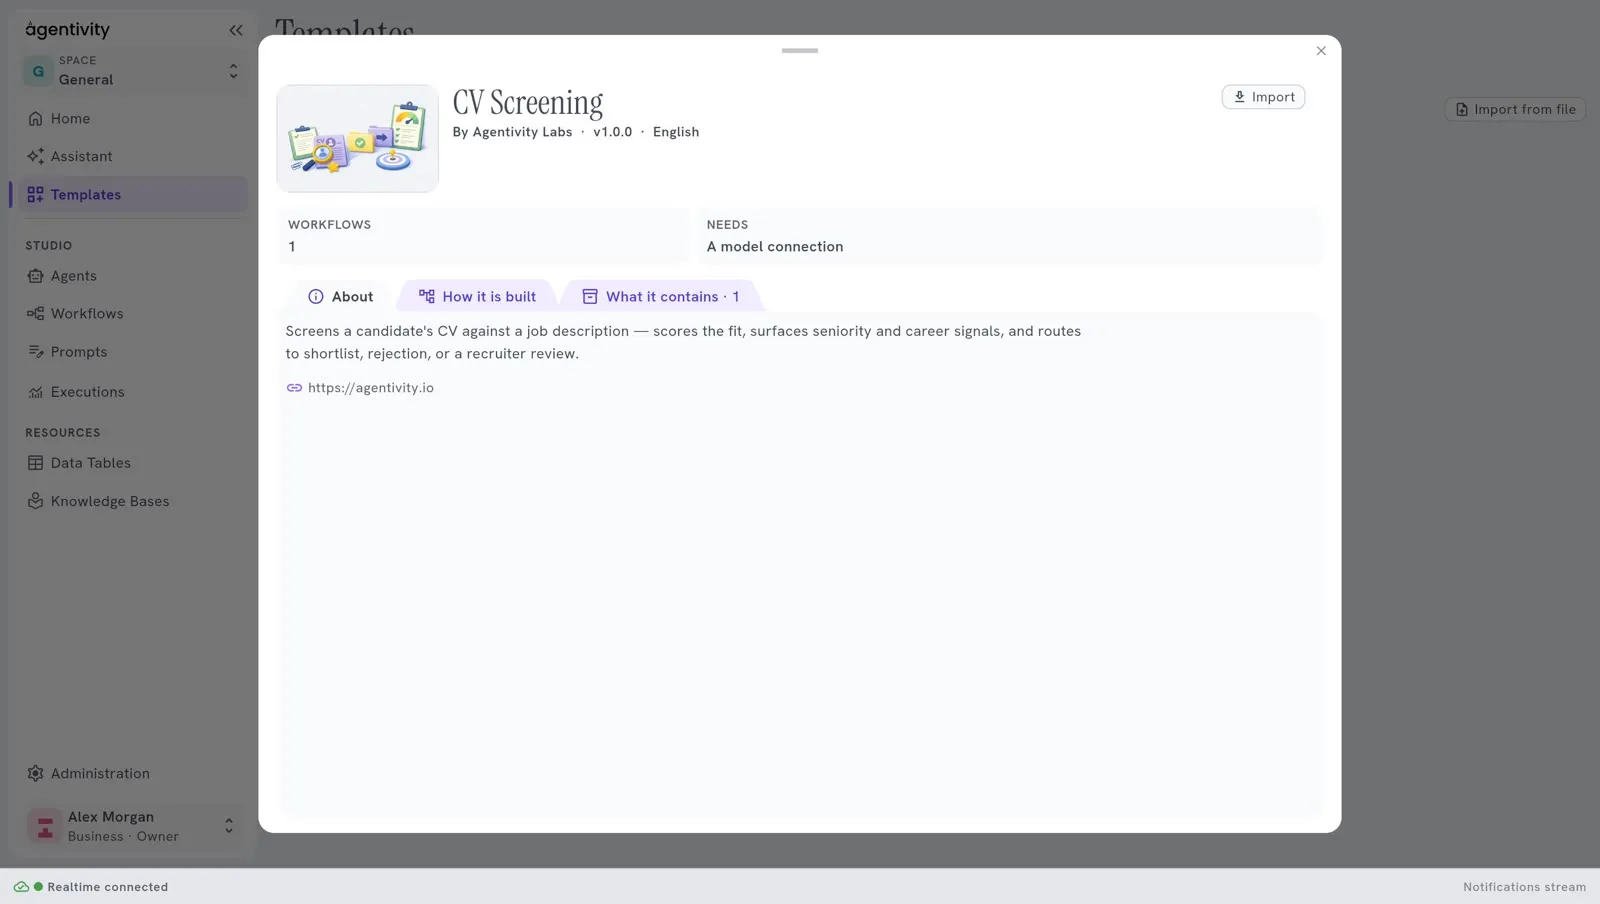Click the Notifications stream label

point(1524,887)
